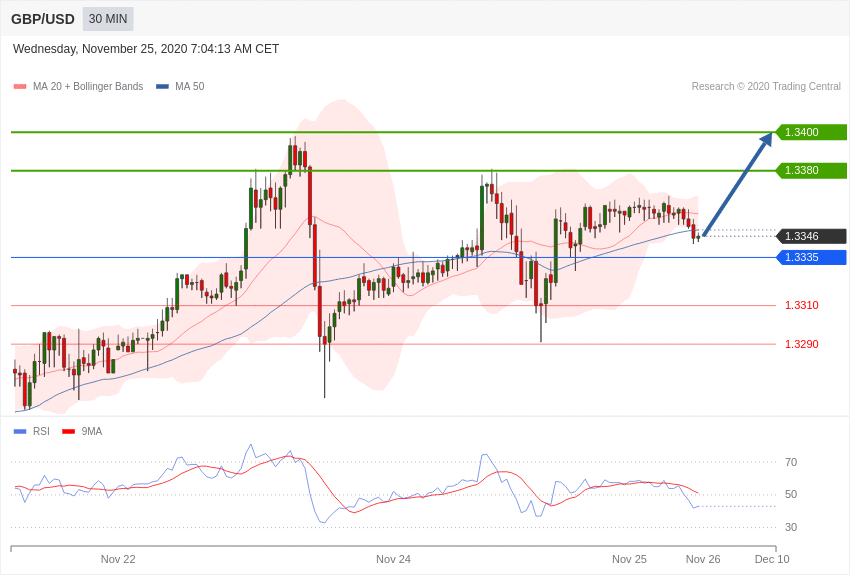Click the GBP/USD symbol title
This screenshot has width=850, height=576.
43,20
